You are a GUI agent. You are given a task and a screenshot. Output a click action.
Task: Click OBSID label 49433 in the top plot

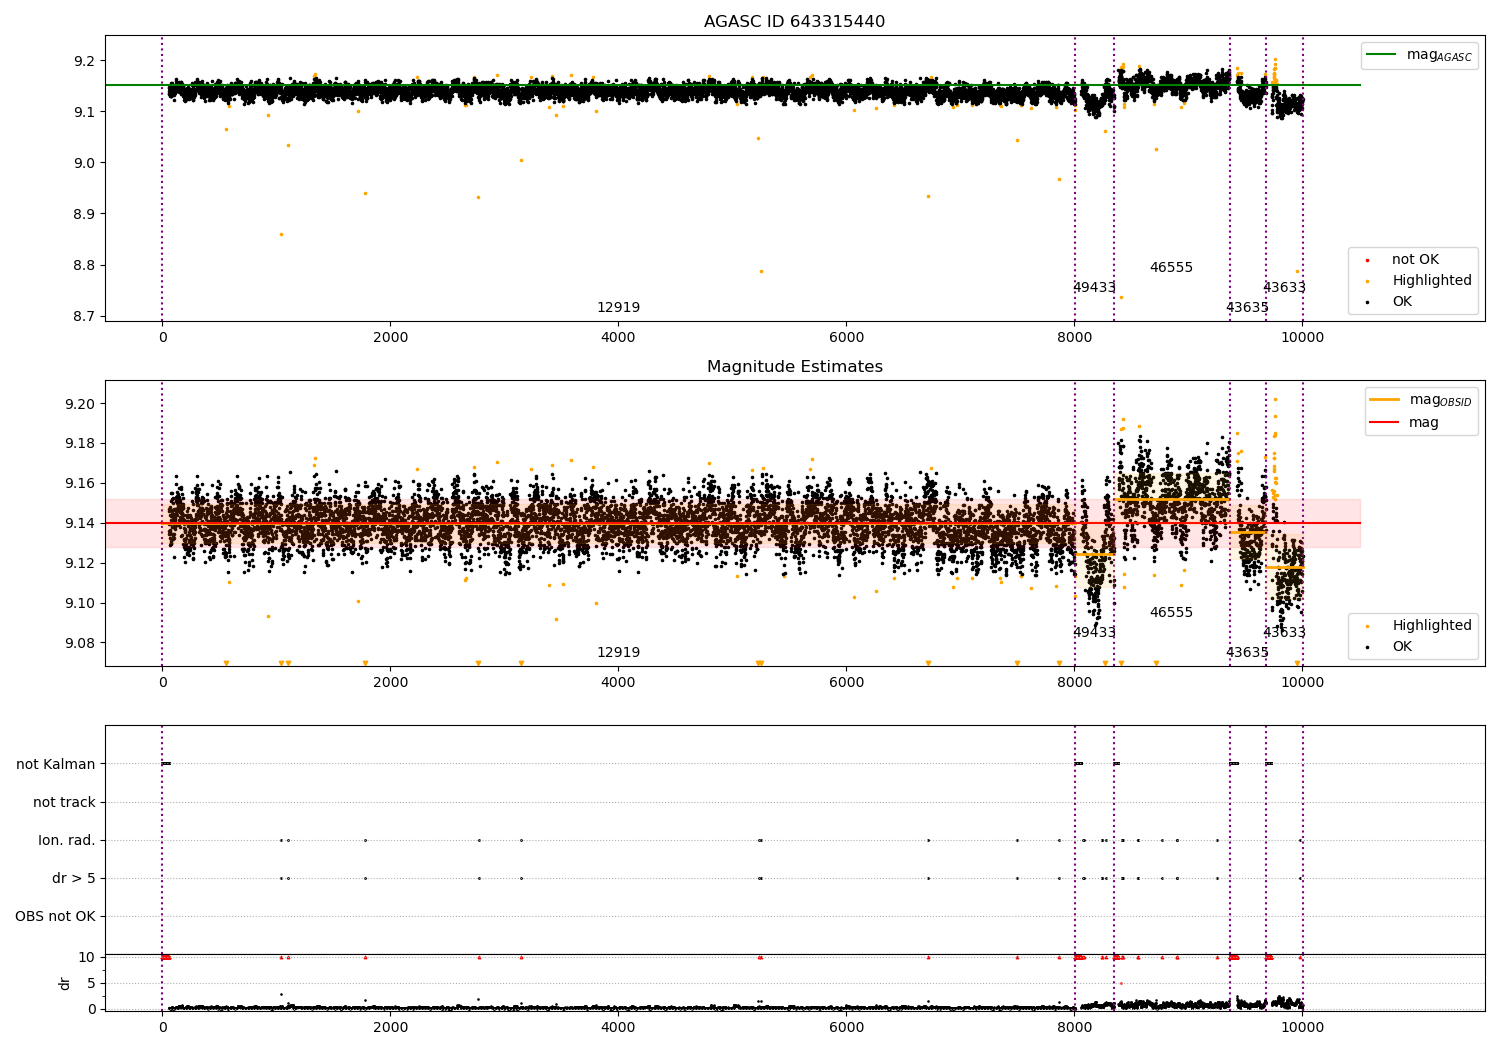[x=1094, y=288]
